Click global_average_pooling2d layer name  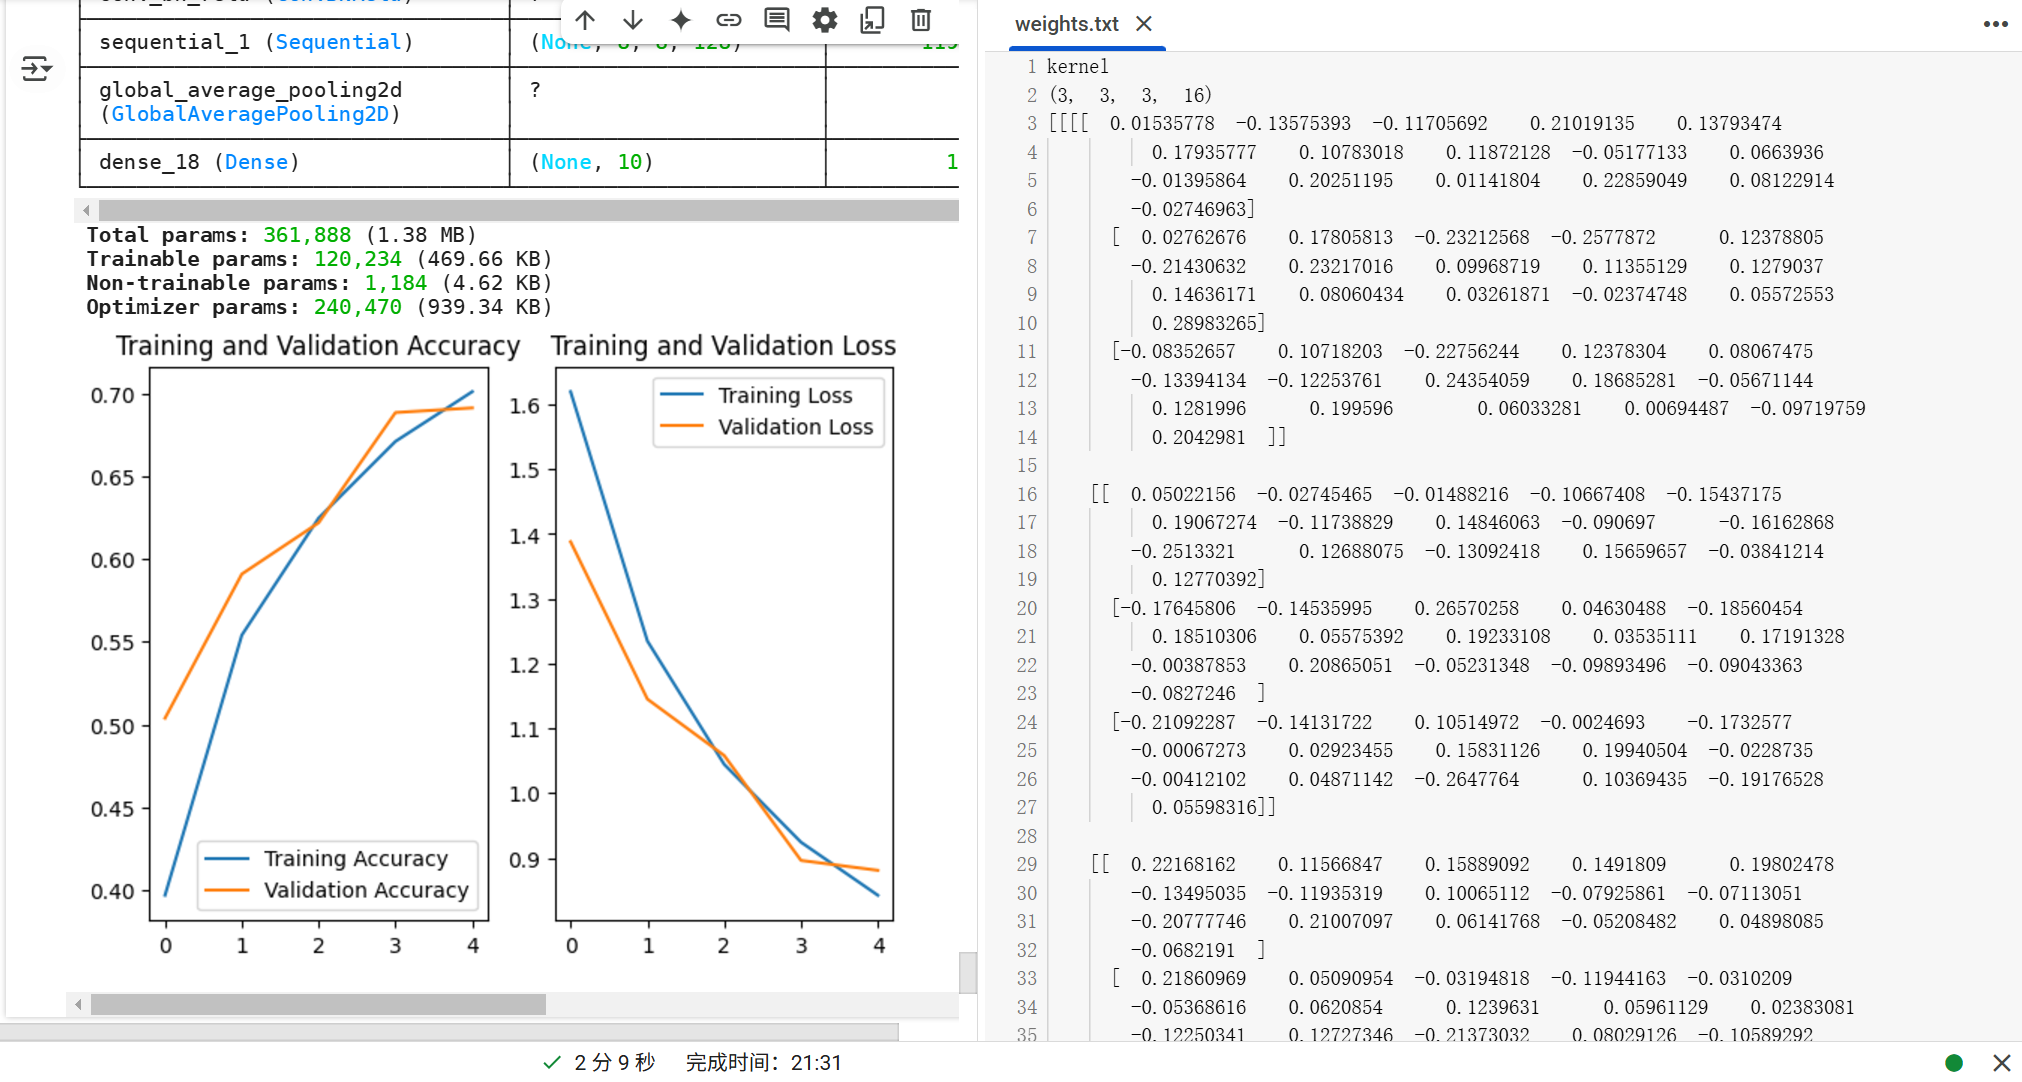[x=250, y=90]
